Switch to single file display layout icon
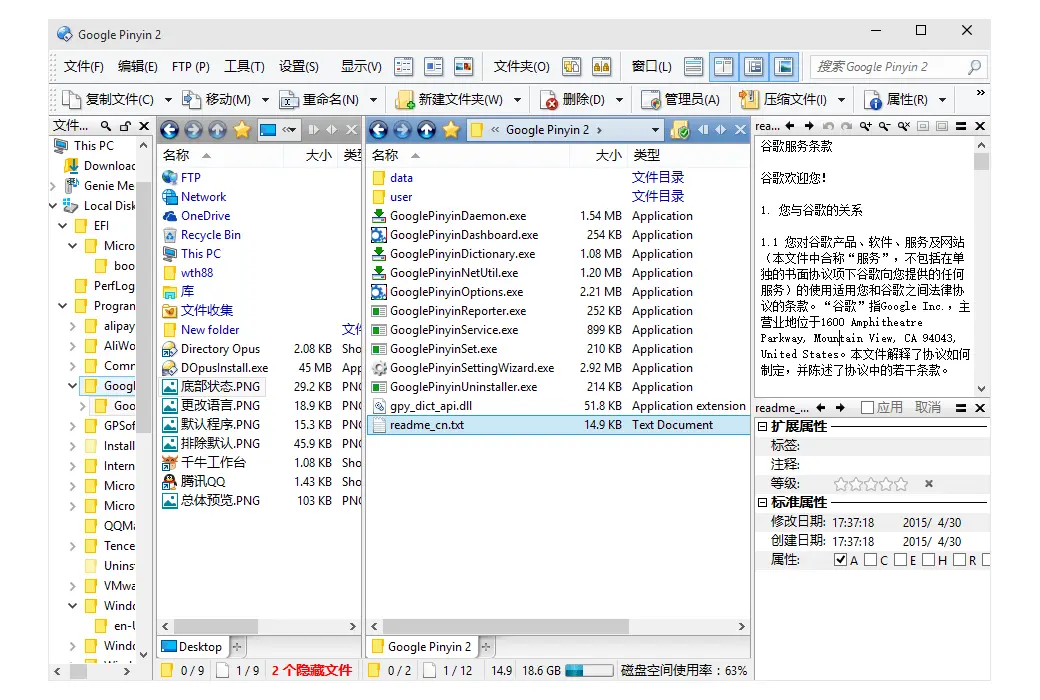 pos(694,66)
